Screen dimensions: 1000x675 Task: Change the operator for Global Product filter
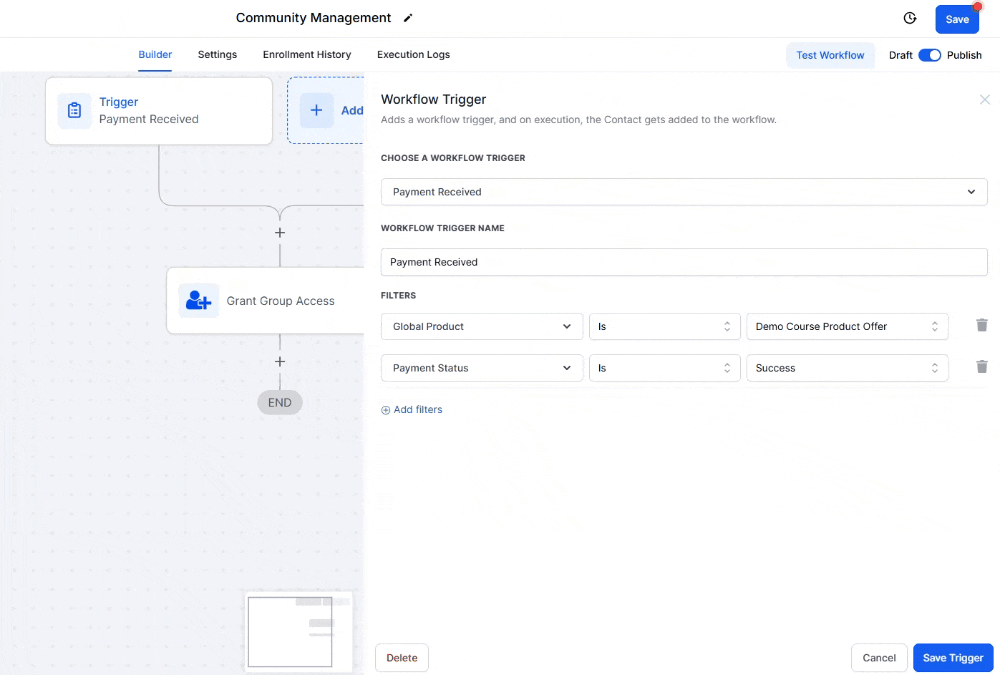click(x=664, y=327)
